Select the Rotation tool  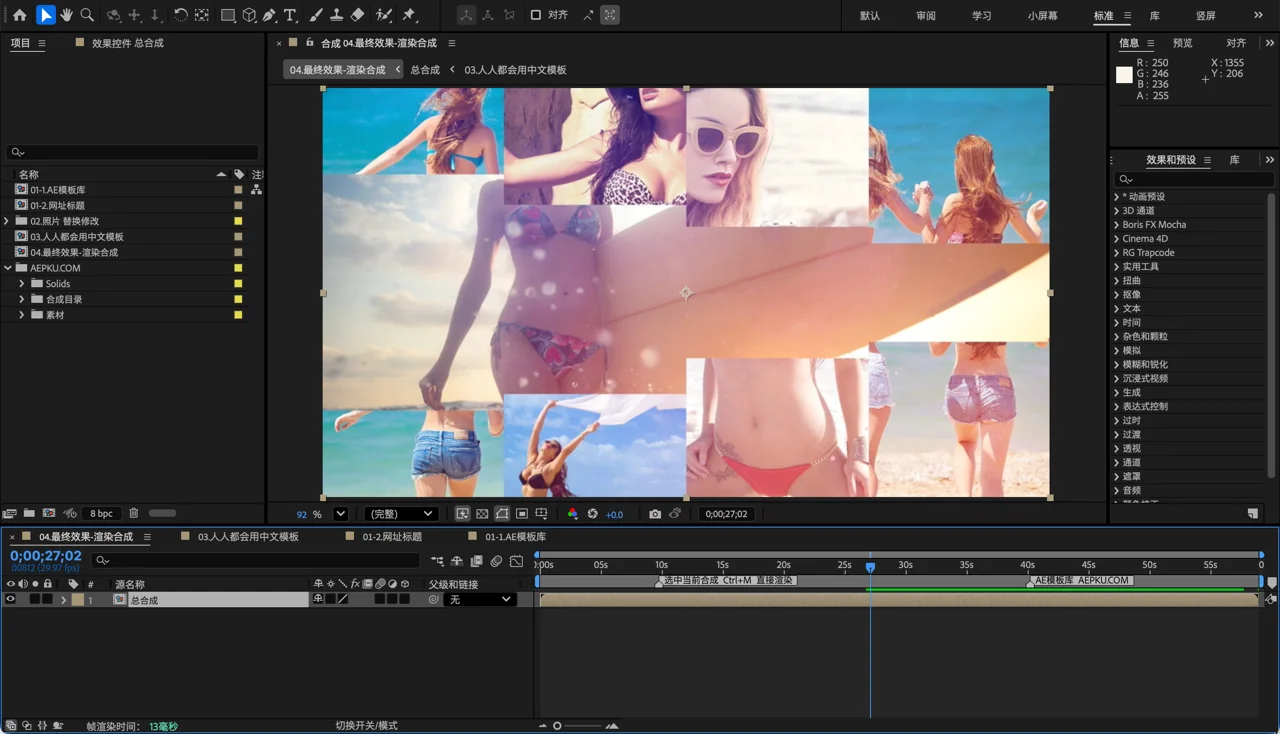point(180,15)
